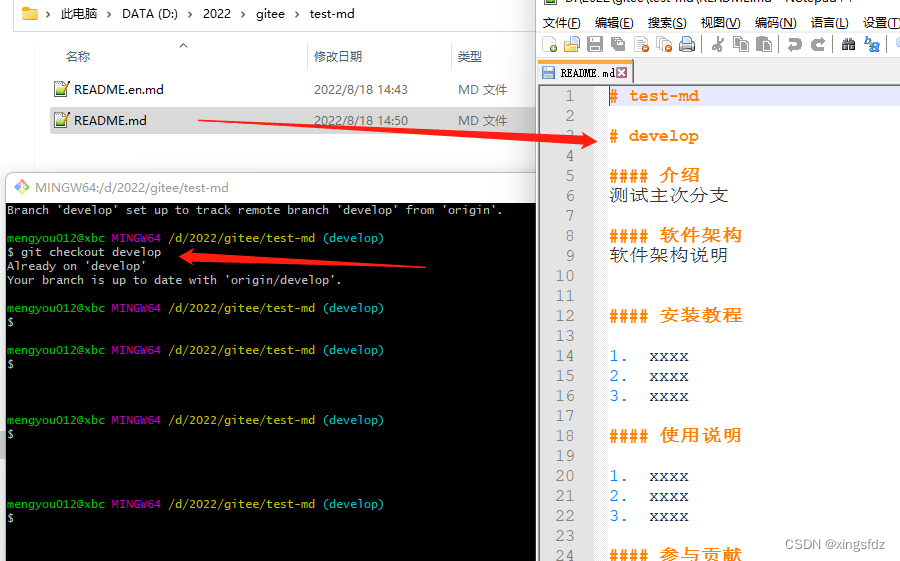Navigate to DATA (D:) in breadcrumb
The height and width of the screenshot is (561, 900).
150,14
